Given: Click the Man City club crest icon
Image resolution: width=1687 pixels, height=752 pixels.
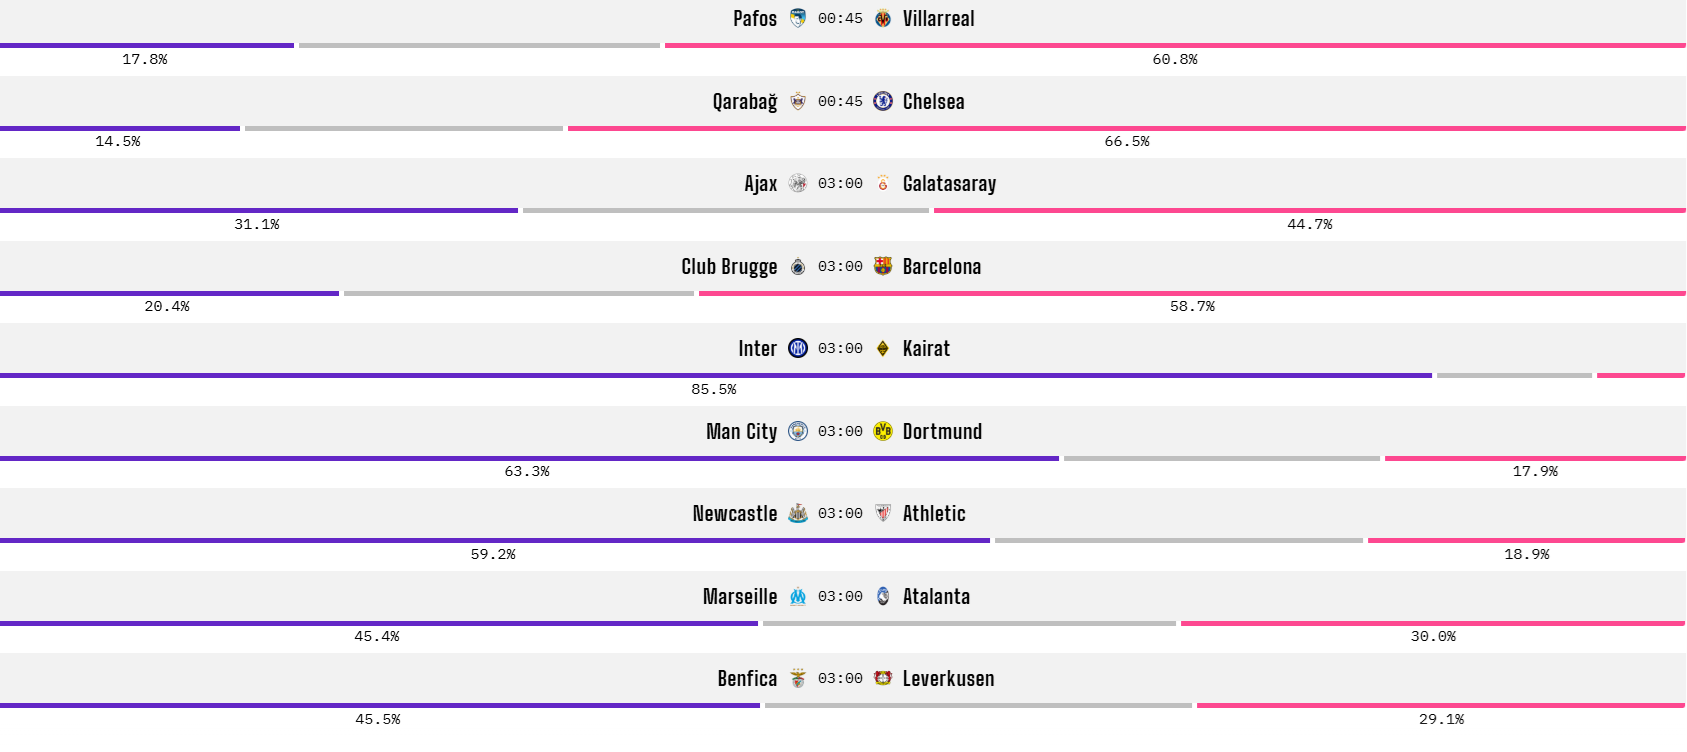Looking at the screenshot, I should pos(798,431).
